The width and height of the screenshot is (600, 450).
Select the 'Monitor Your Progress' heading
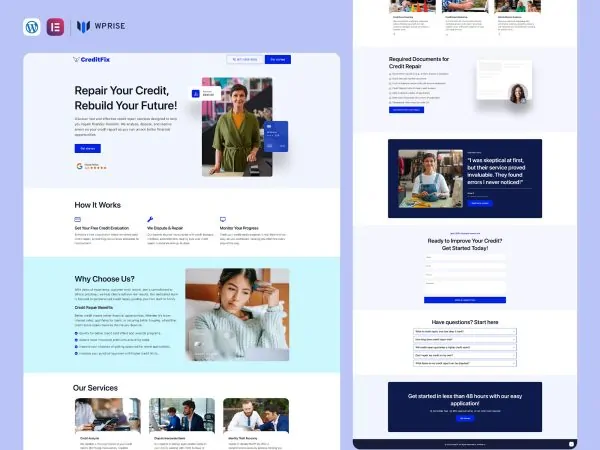pos(239,228)
